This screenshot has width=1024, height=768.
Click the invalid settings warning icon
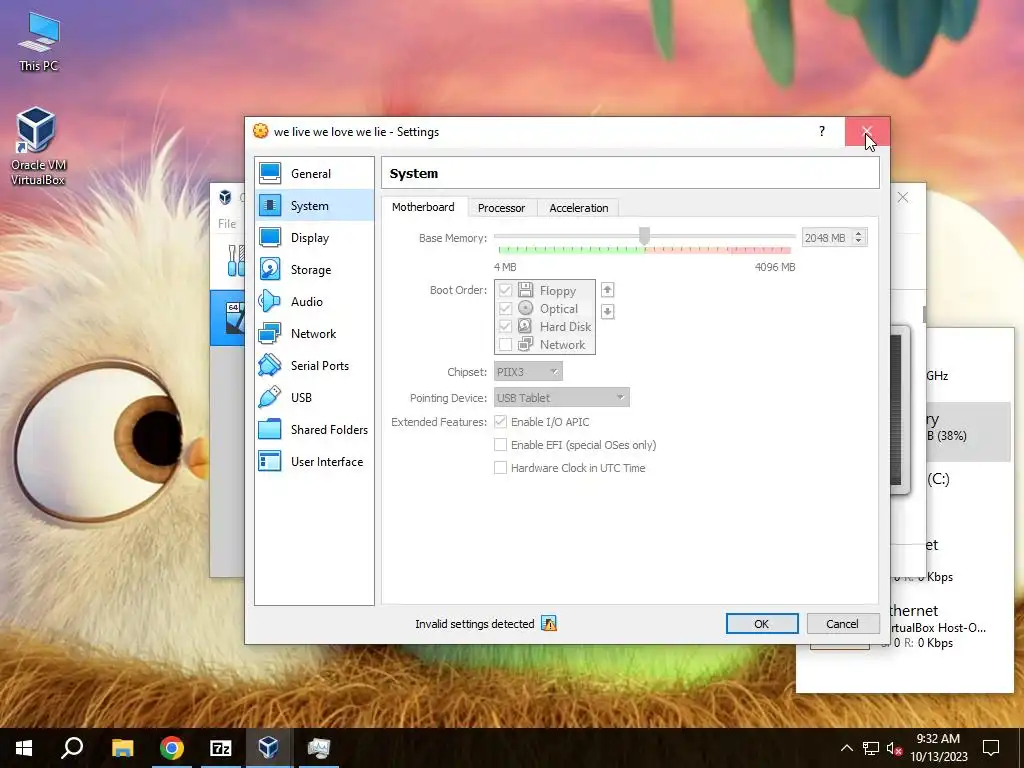(549, 624)
